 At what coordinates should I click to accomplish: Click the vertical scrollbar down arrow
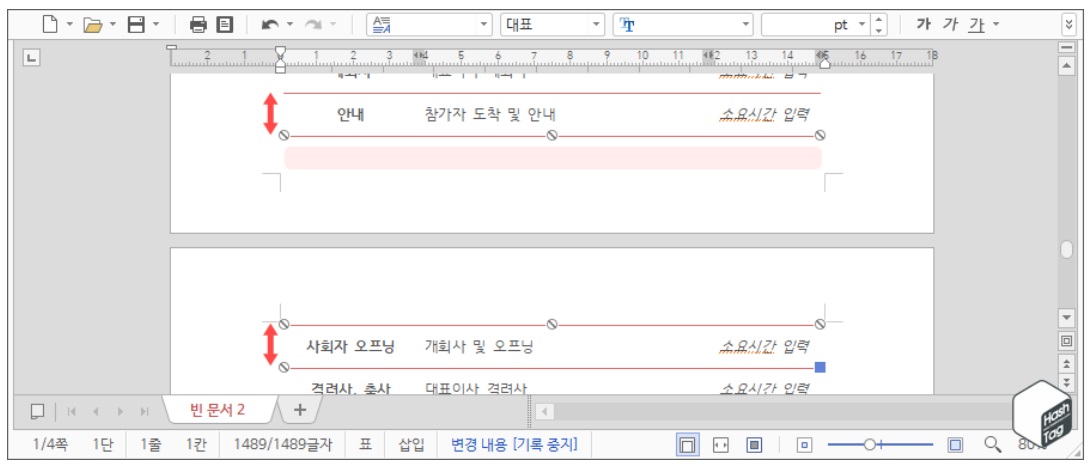click(x=1066, y=318)
